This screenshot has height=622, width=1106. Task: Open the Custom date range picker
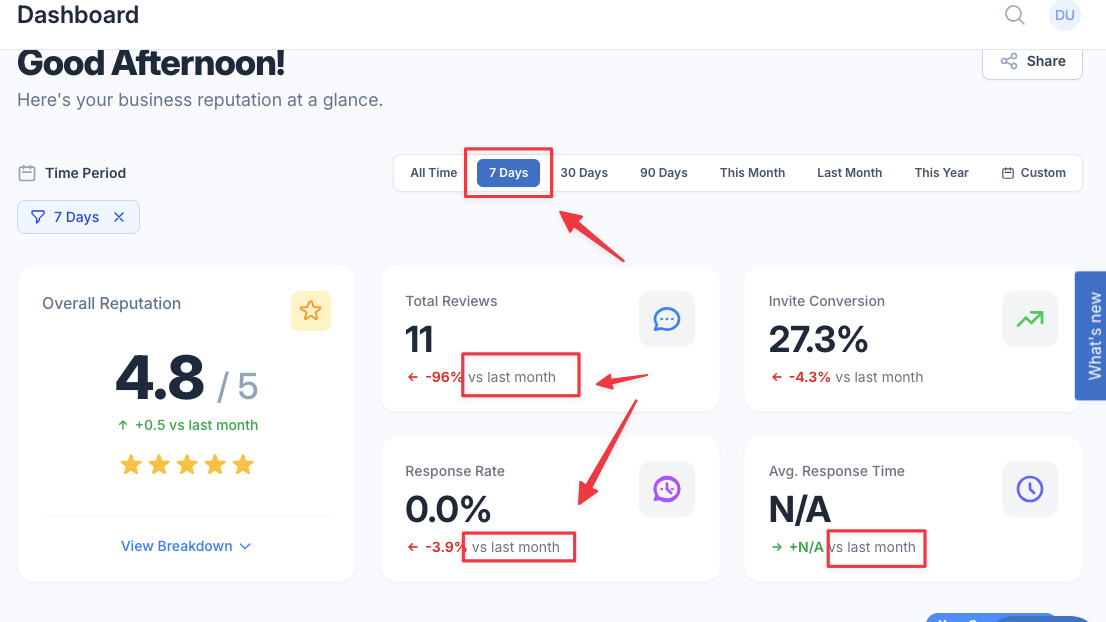click(1033, 173)
